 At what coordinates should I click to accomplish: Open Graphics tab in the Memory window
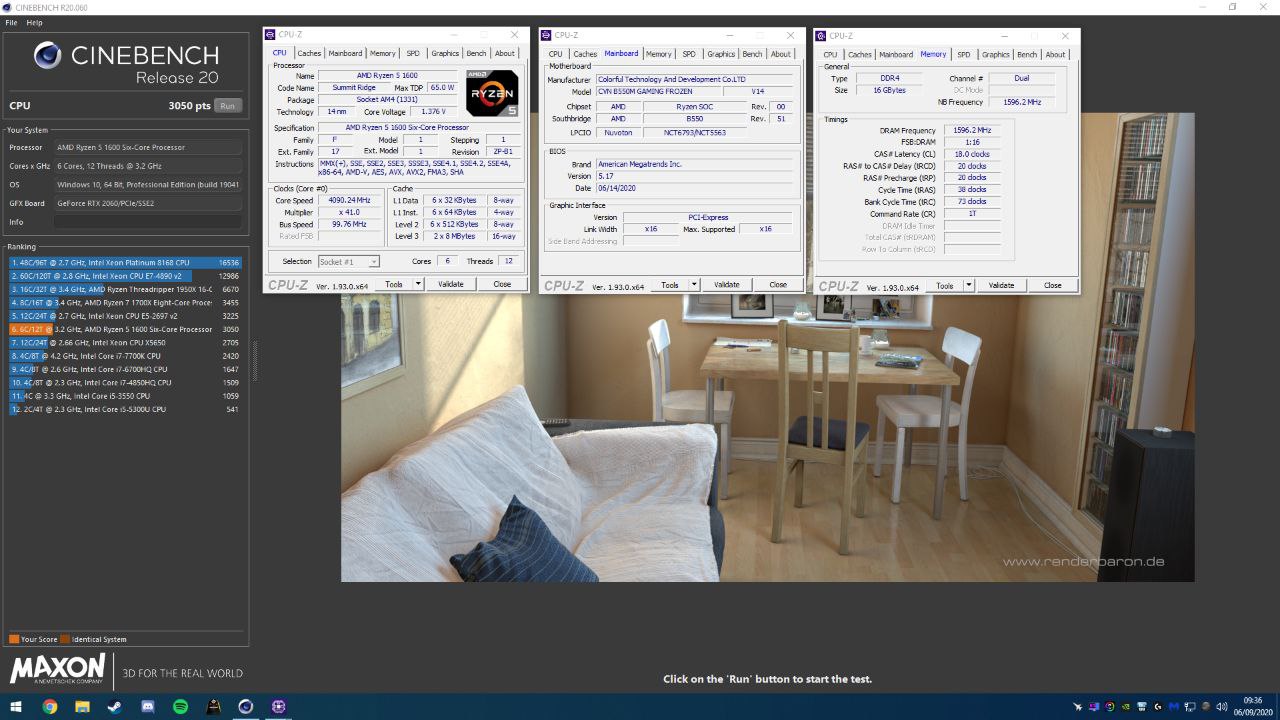pyautogui.click(x=995, y=54)
